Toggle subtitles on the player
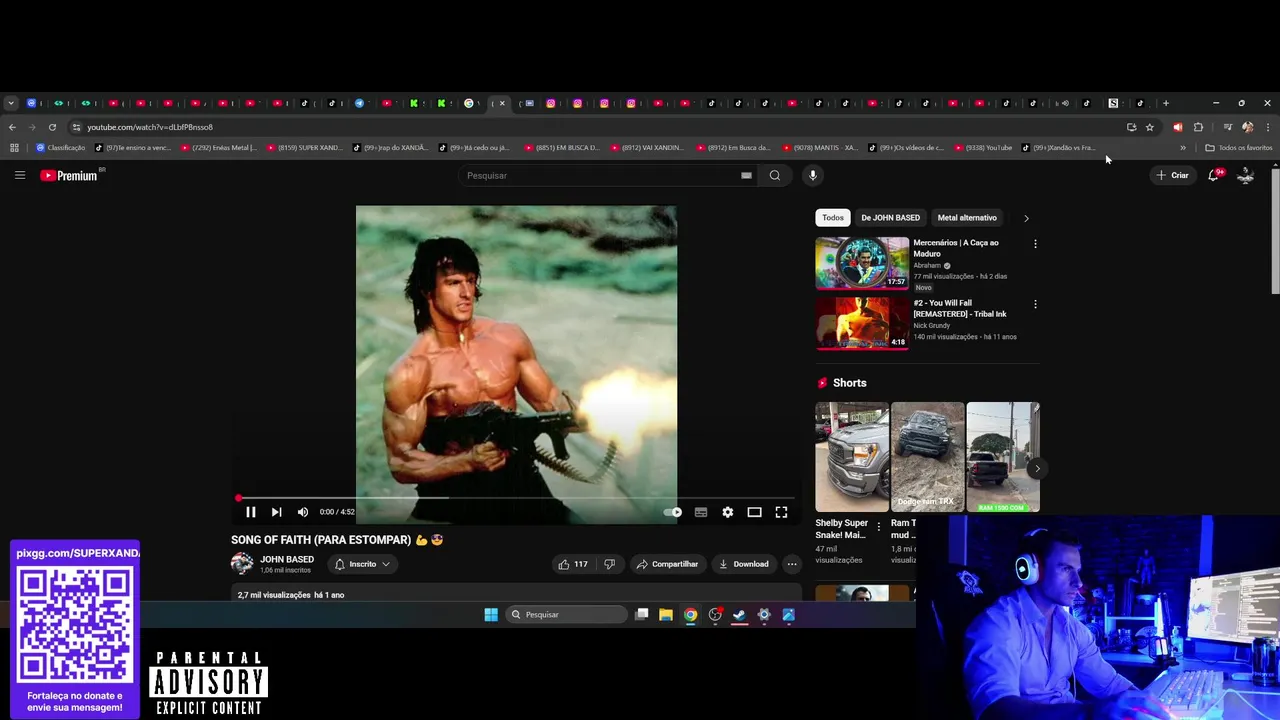 point(701,512)
